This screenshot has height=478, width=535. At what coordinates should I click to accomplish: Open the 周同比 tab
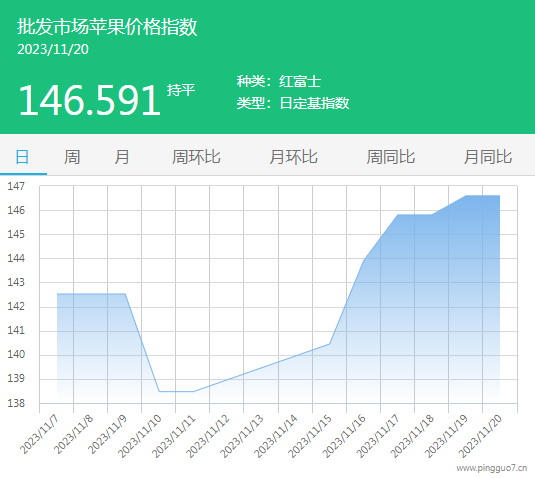coord(391,157)
